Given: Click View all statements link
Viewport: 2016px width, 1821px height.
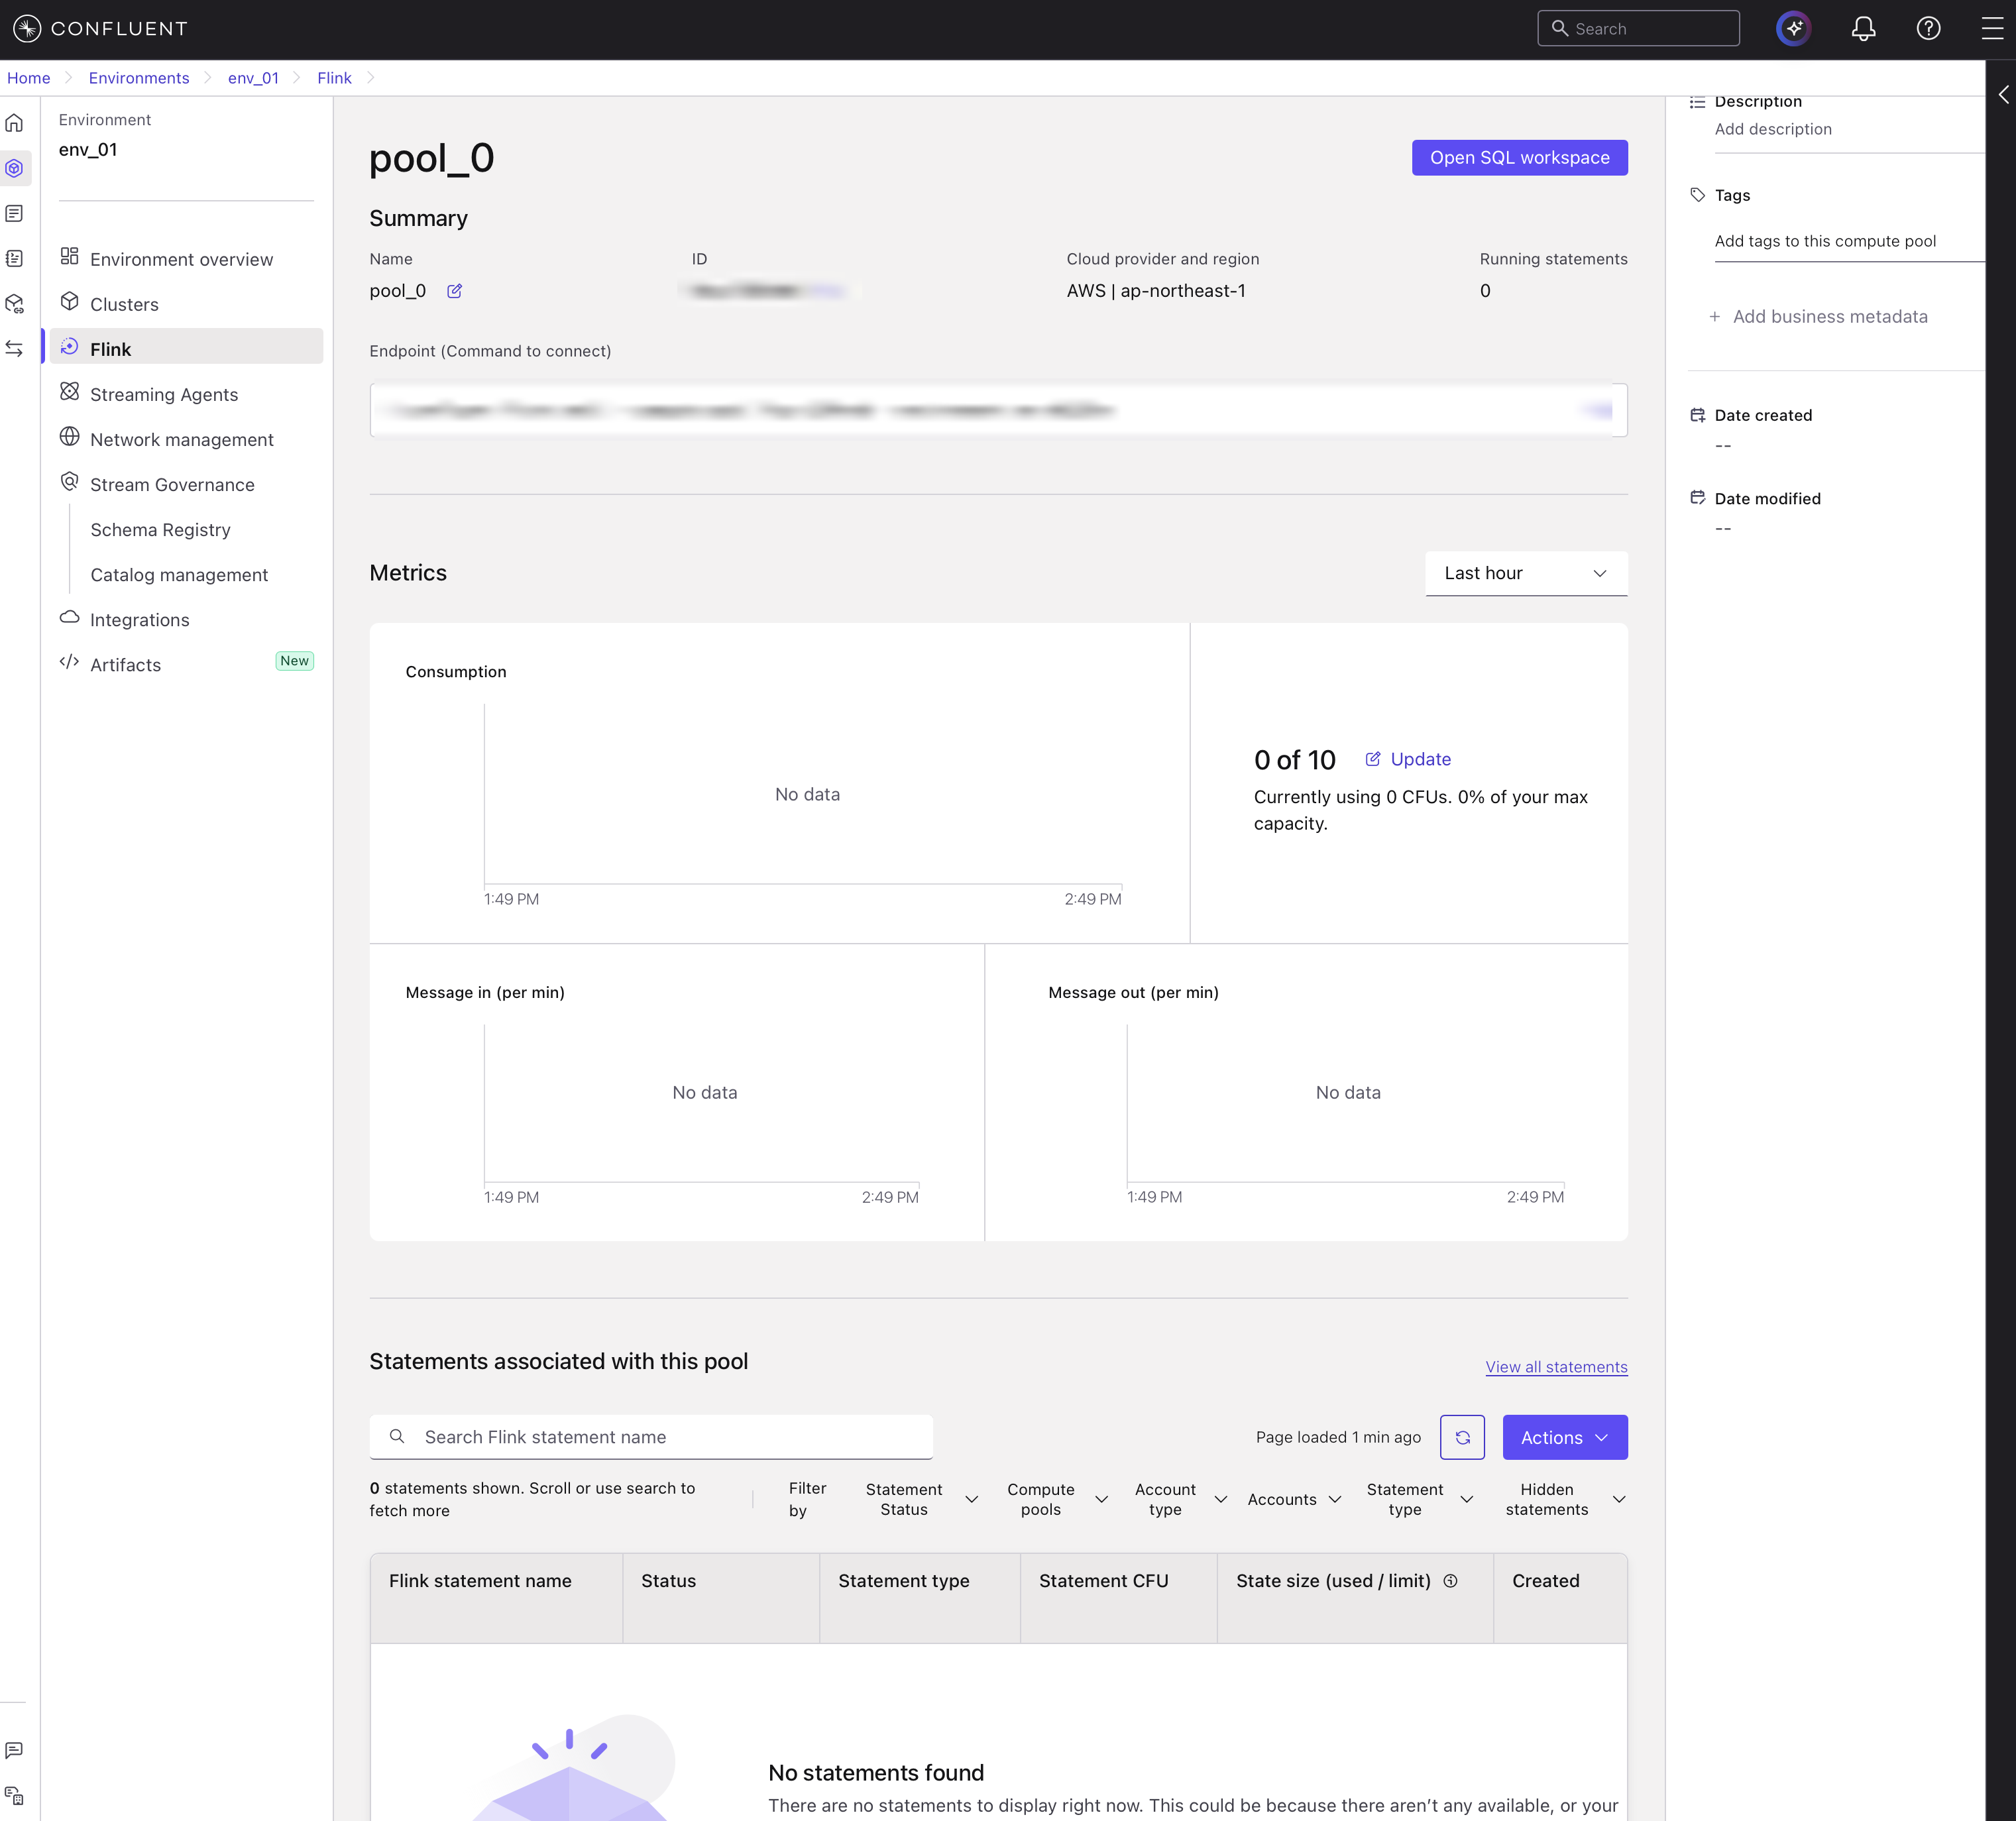Looking at the screenshot, I should point(1556,1366).
